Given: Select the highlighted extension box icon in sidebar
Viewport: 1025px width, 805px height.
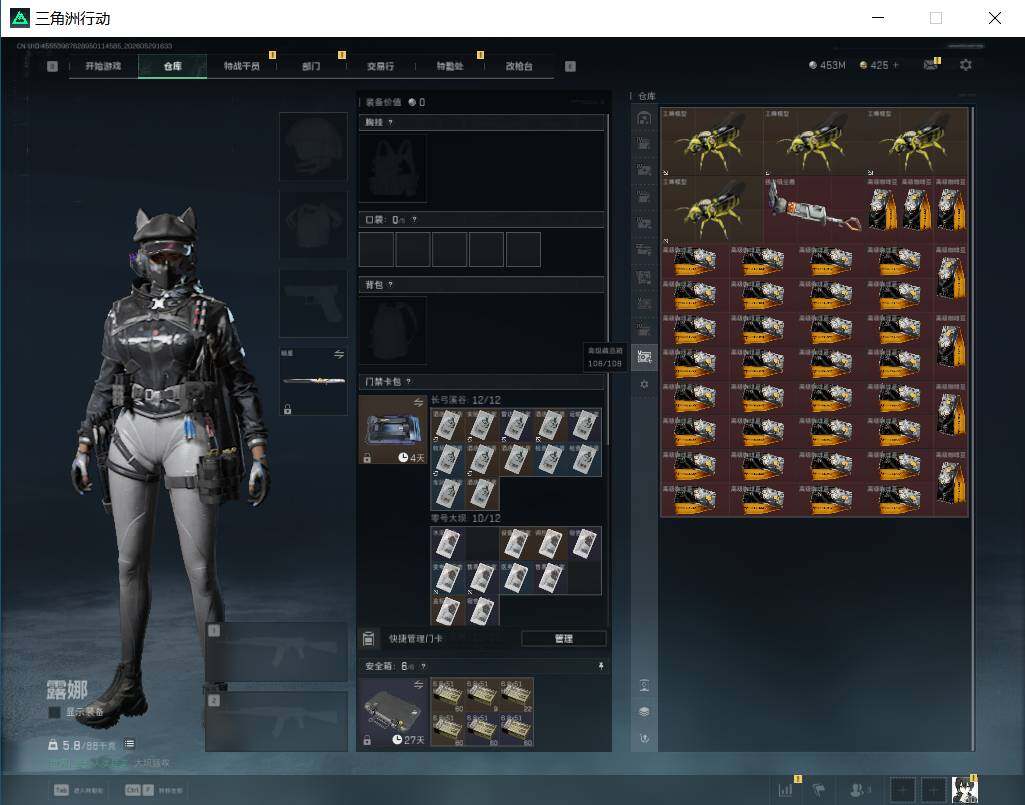Looking at the screenshot, I should click(644, 356).
